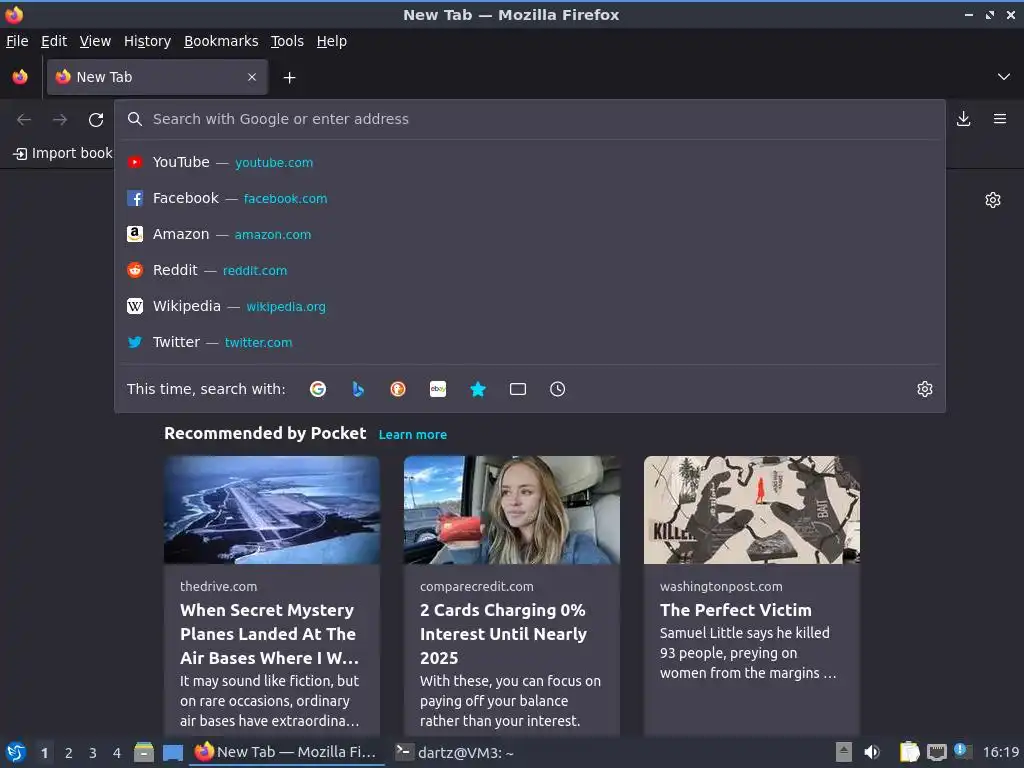Open the volume speaker tray icon
Screen dimensions: 1024x768
click(x=872, y=753)
